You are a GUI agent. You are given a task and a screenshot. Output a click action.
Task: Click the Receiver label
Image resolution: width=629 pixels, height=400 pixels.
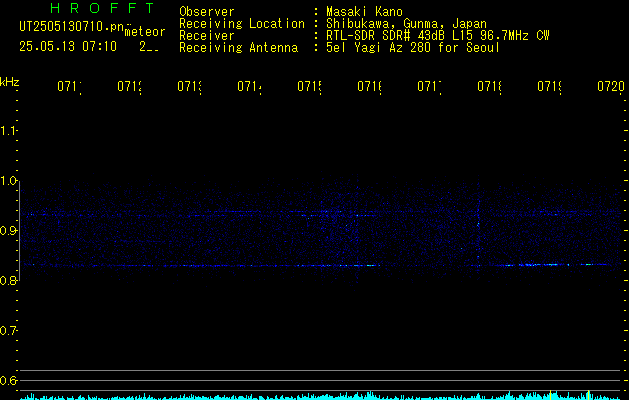[x=207, y=36]
